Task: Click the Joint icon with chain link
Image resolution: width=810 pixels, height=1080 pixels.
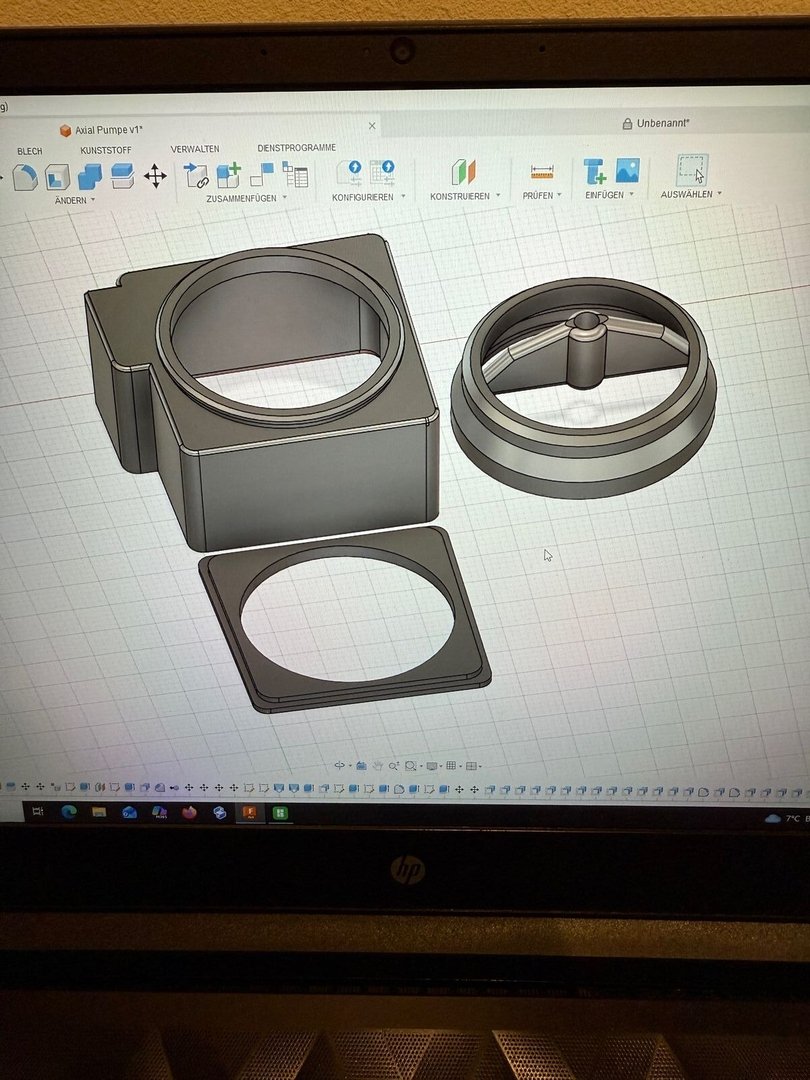Action: pyautogui.click(x=197, y=177)
